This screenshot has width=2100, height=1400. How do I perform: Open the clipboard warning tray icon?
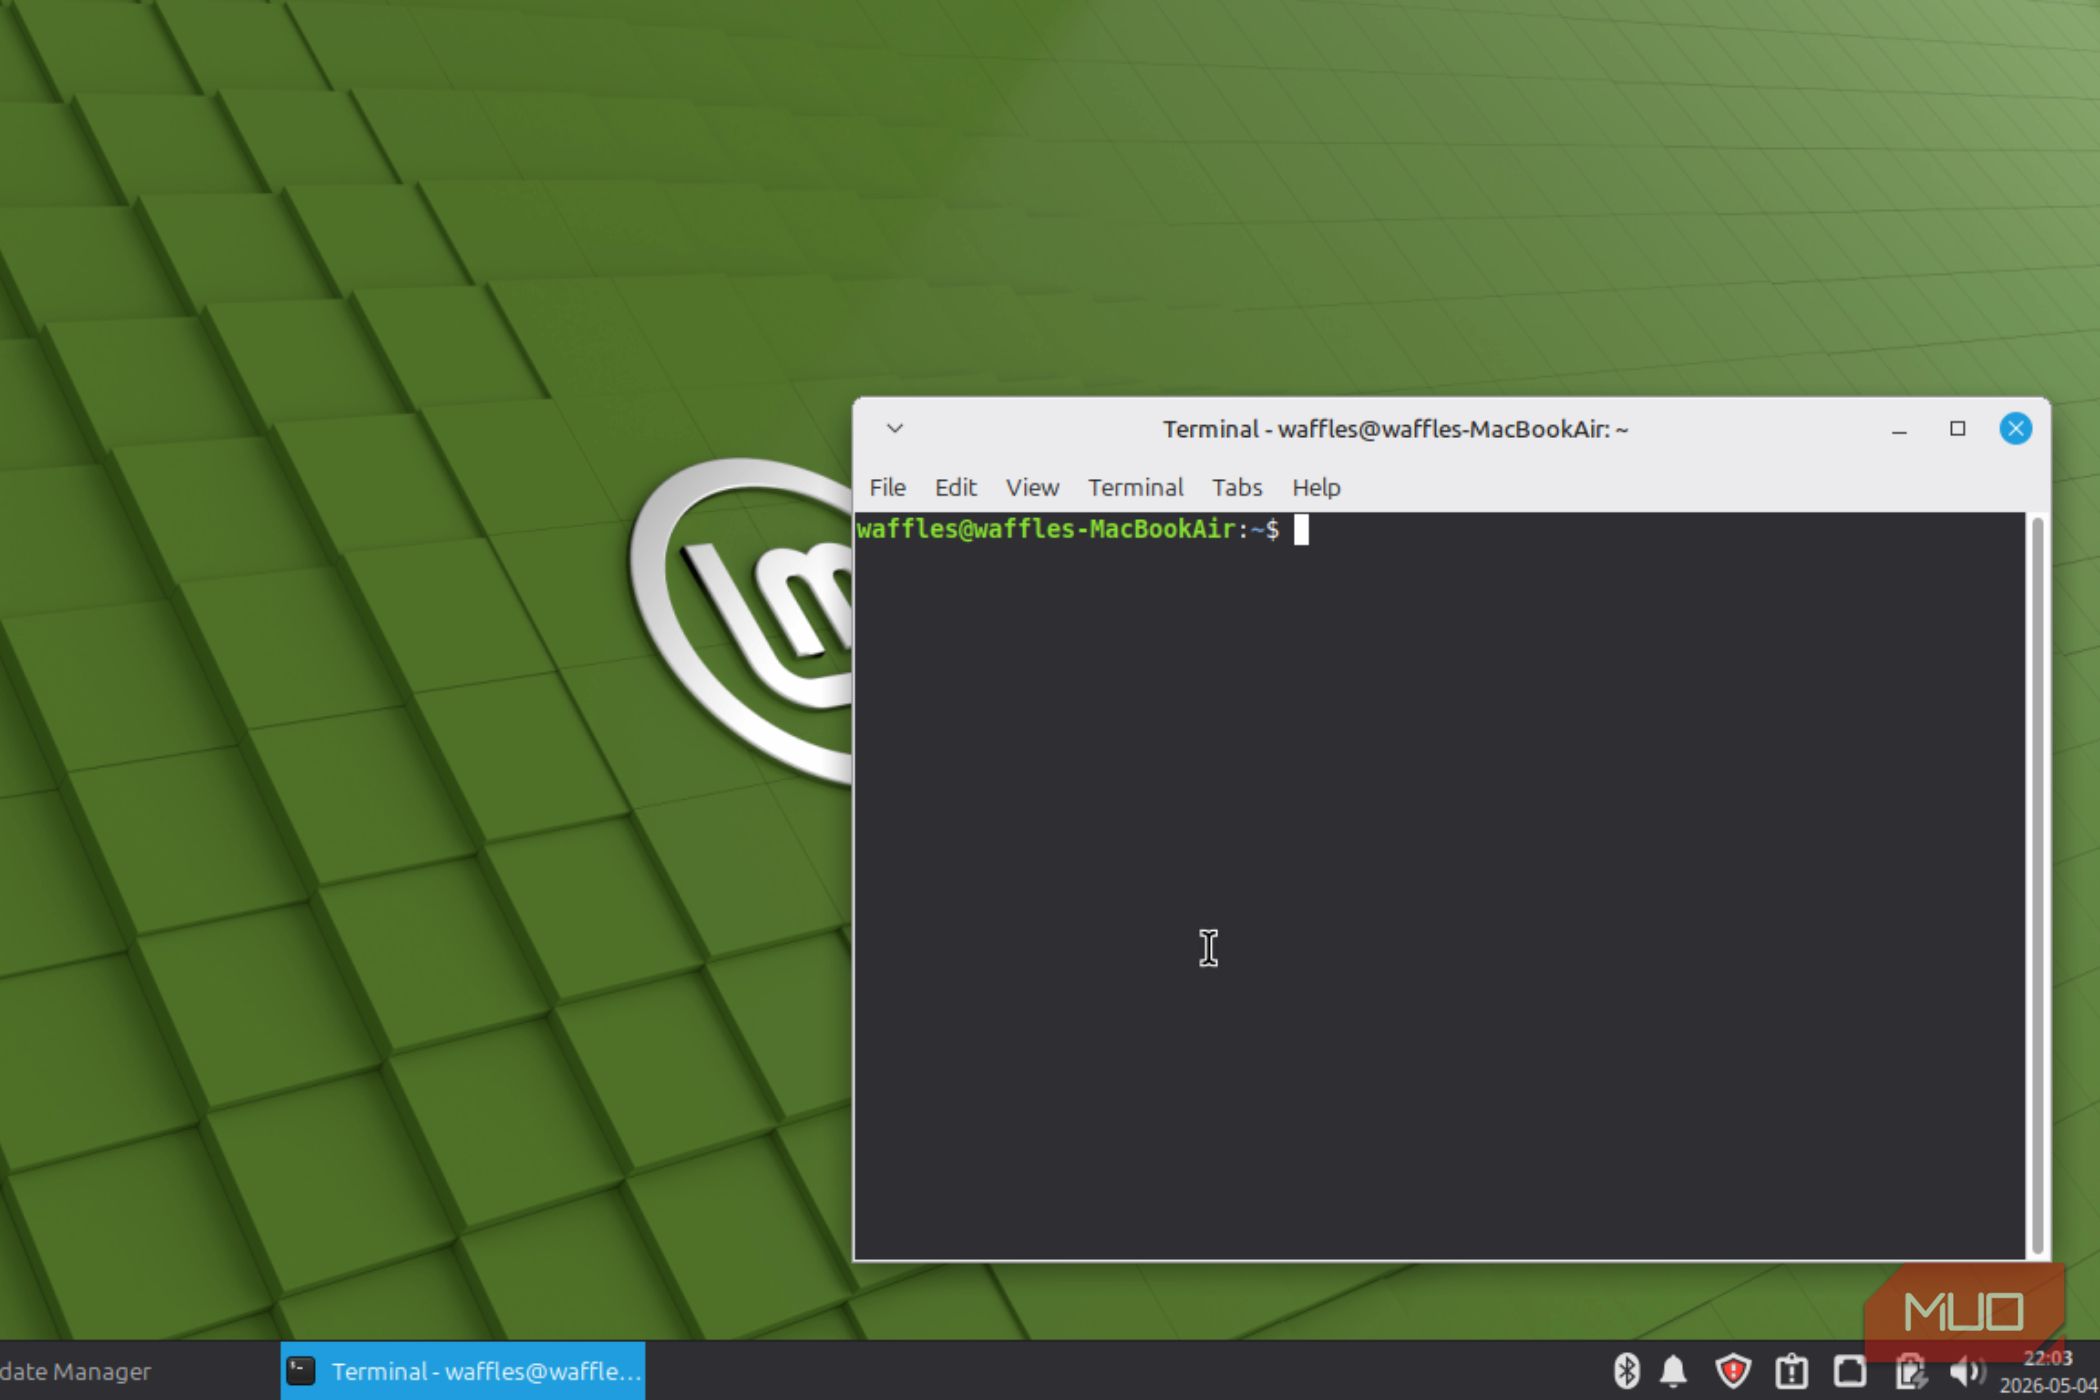1791,1370
